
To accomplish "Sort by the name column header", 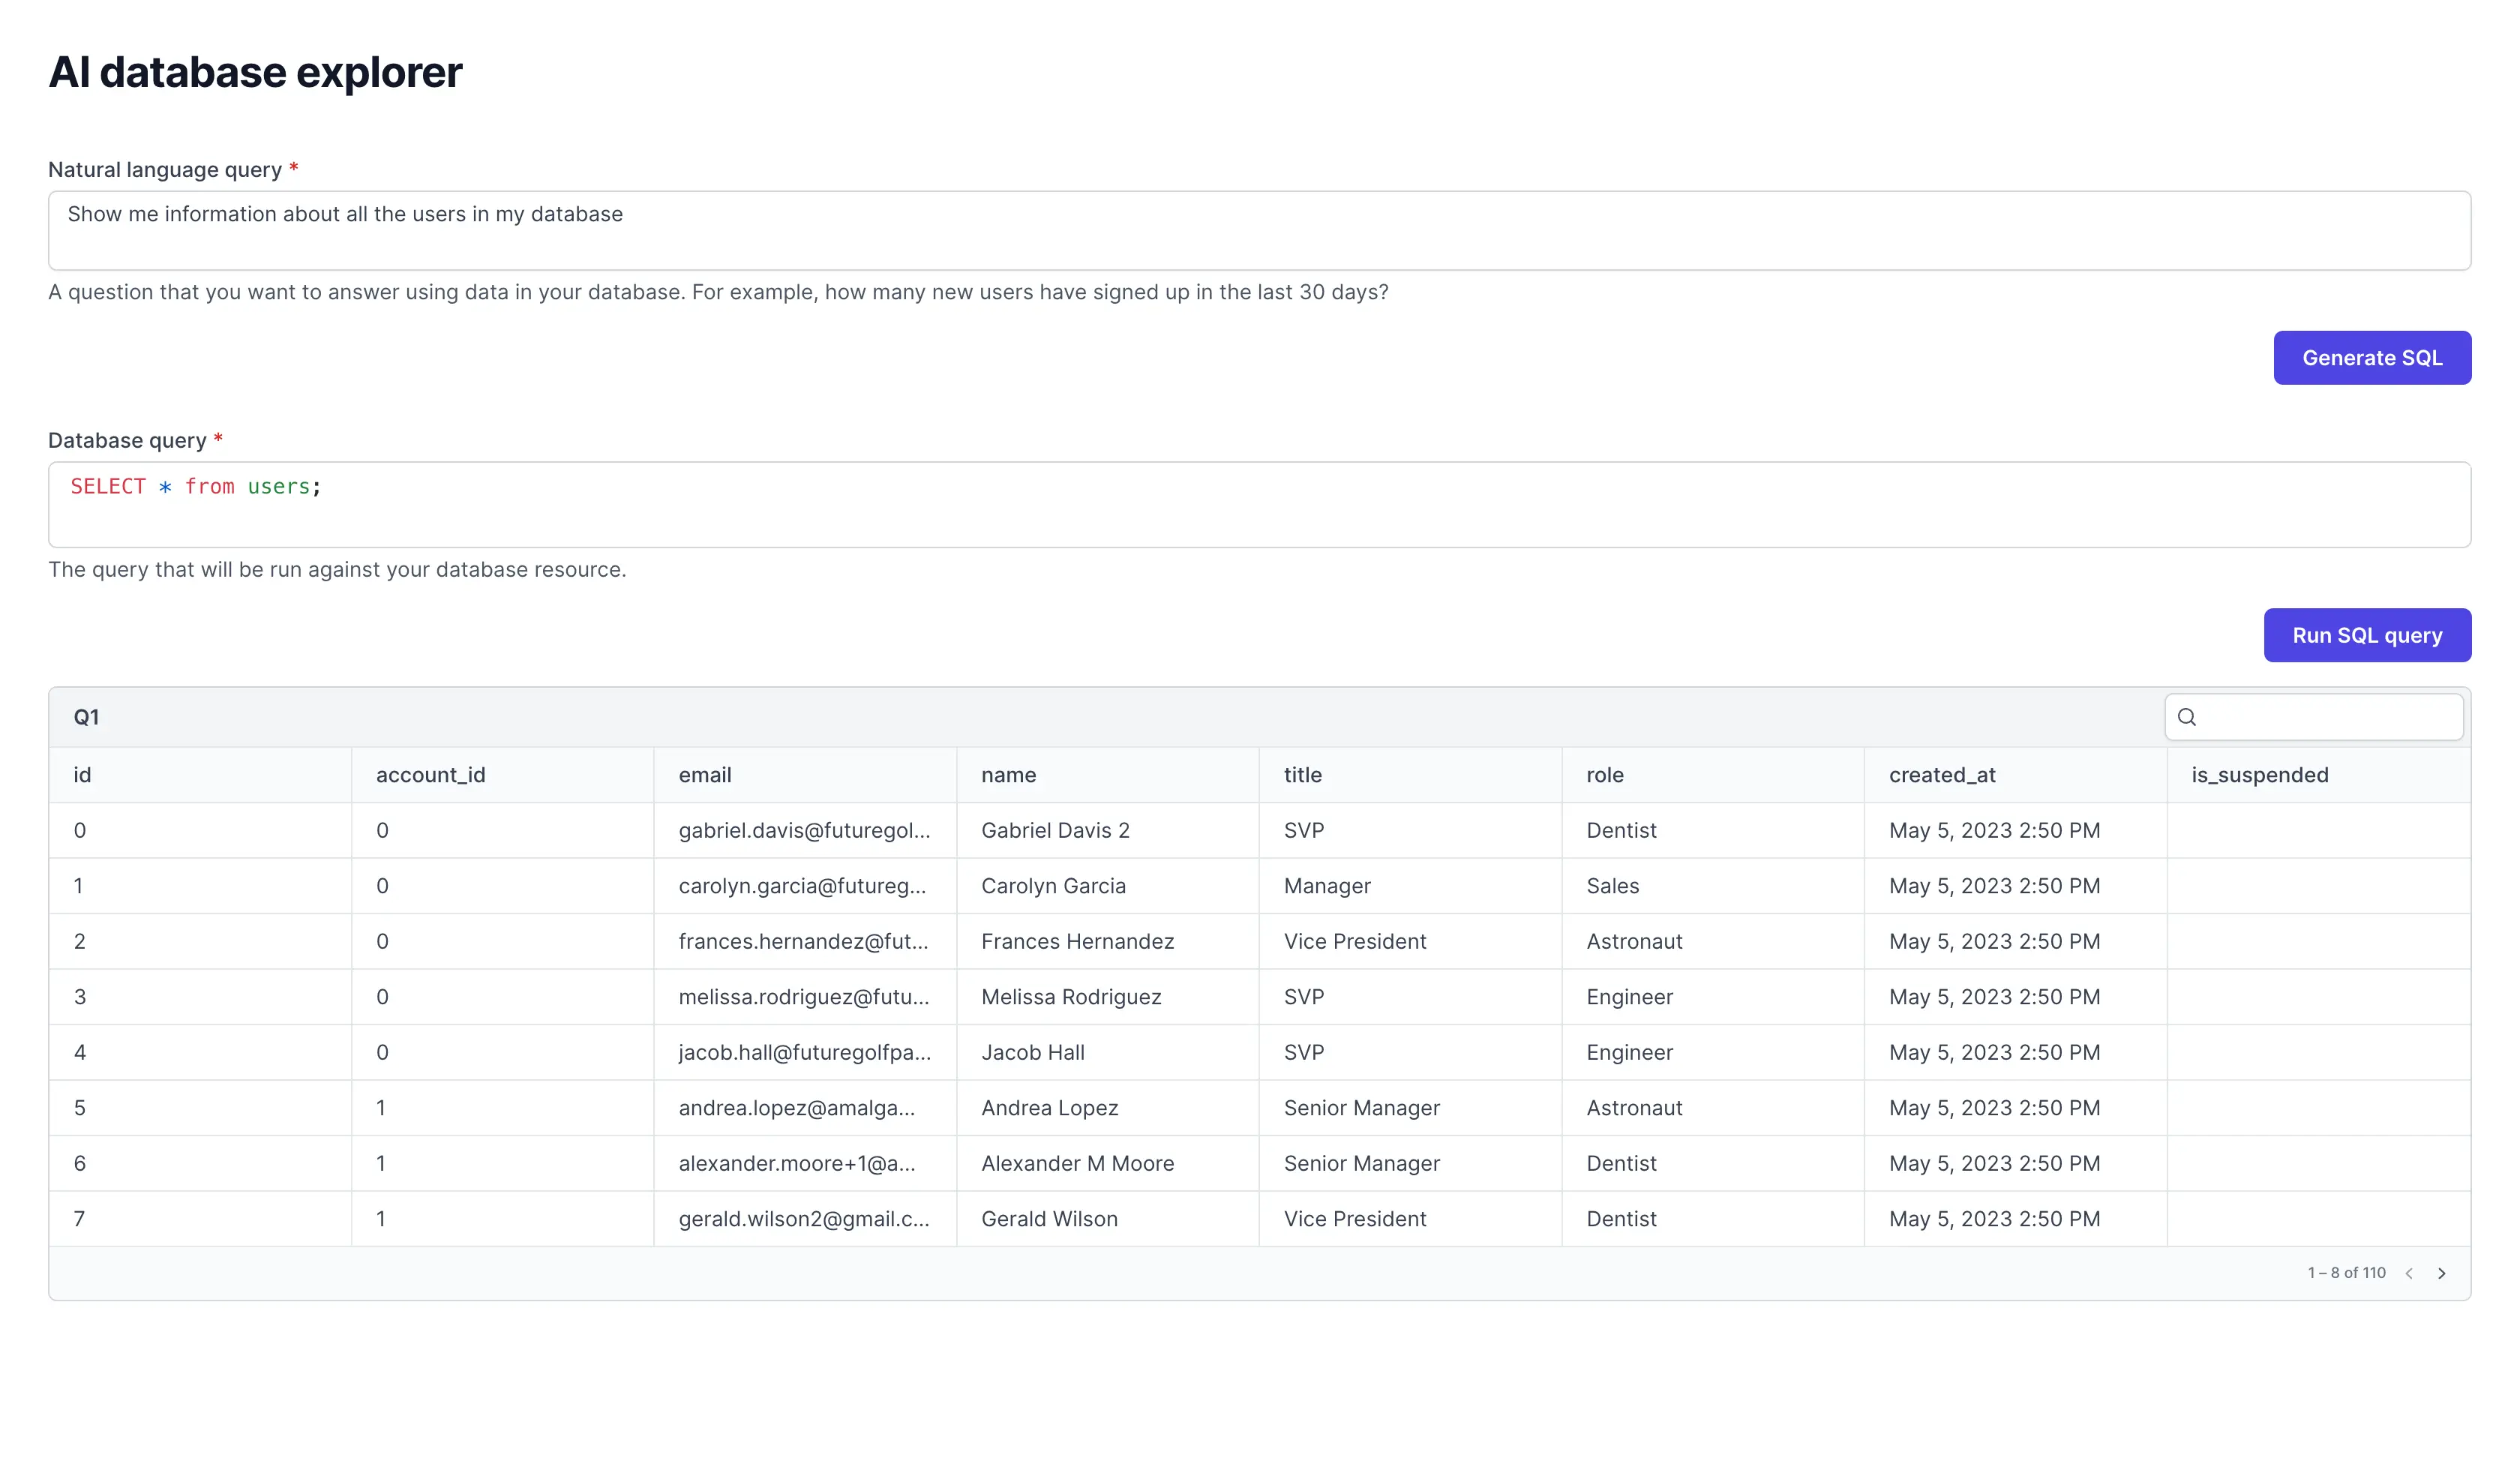I will click(1108, 775).
